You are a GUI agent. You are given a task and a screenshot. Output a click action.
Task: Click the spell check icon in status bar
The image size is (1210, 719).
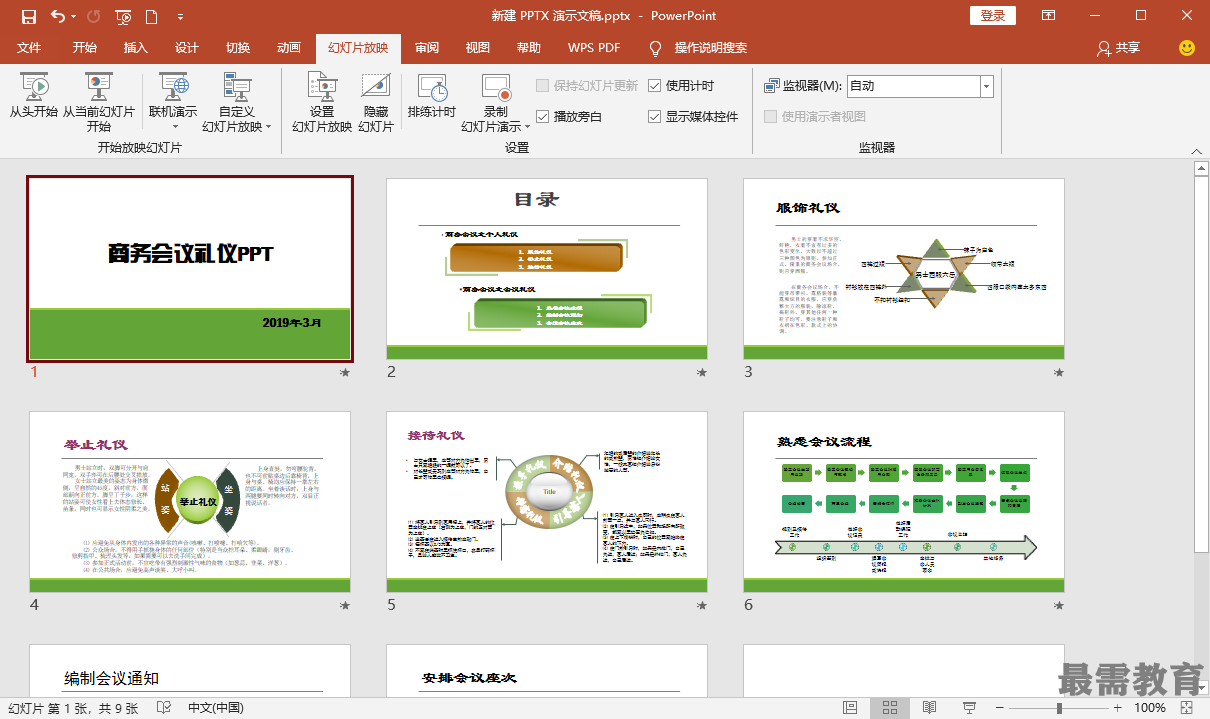(163, 708)
